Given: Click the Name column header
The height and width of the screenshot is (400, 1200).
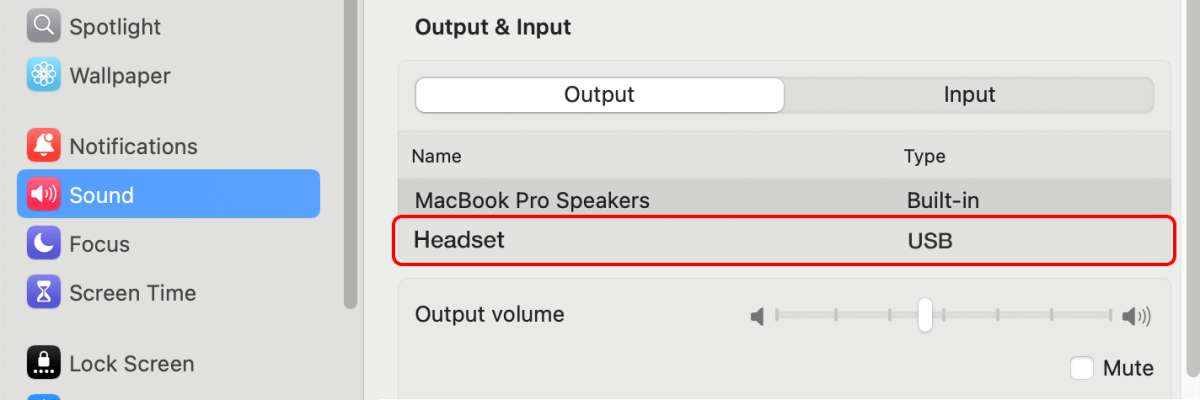Looking at the screenshot, I should click(x=436, y=157).
